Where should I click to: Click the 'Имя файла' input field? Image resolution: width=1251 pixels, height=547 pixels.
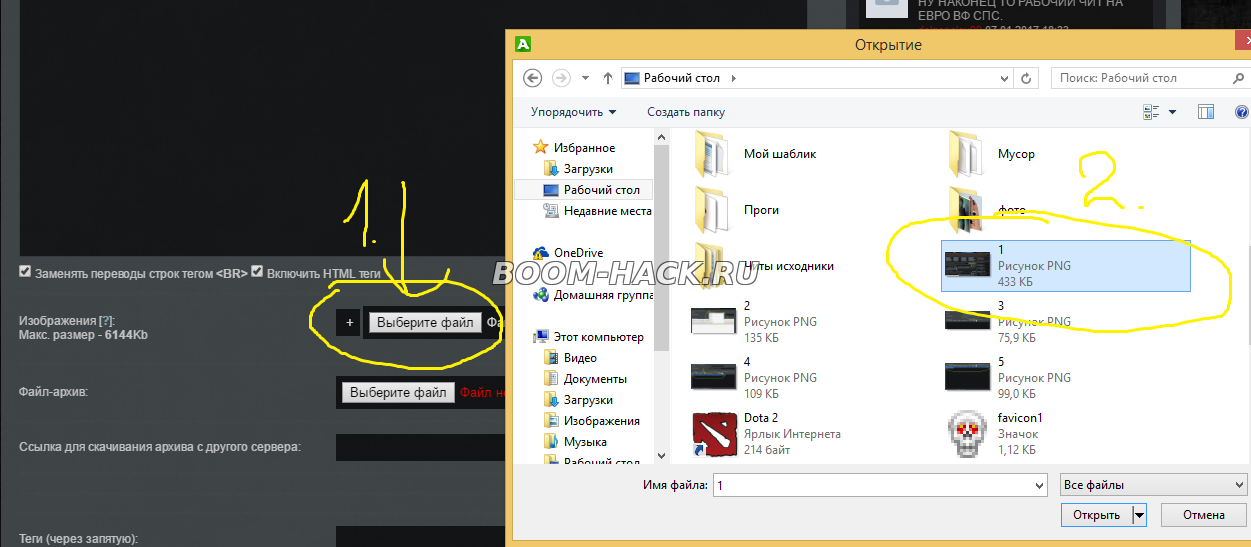pyautogui.click(x=880, y=485)
